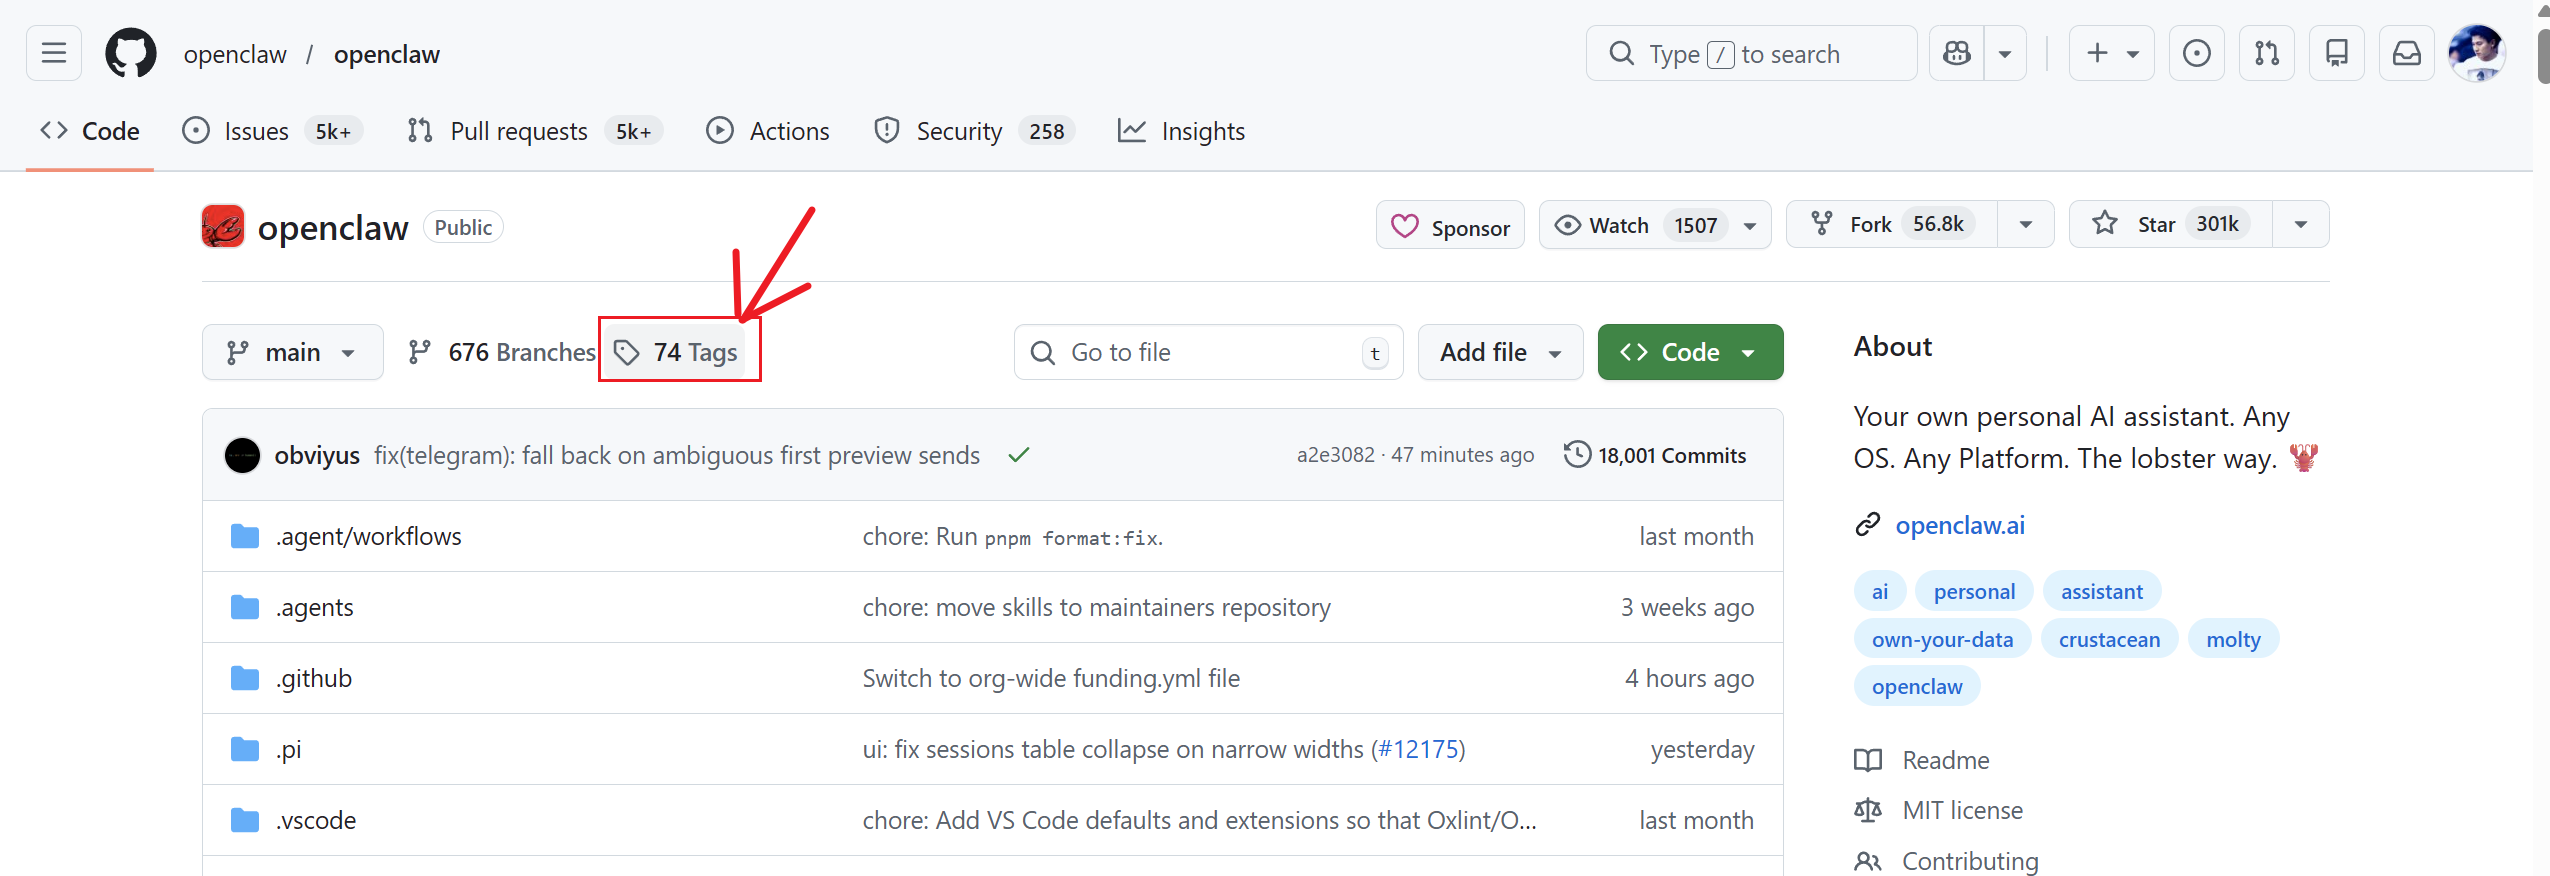Expand the Star lists dropdown arrow
The height and width of the screenshot is (876, 2550).
2301,224
